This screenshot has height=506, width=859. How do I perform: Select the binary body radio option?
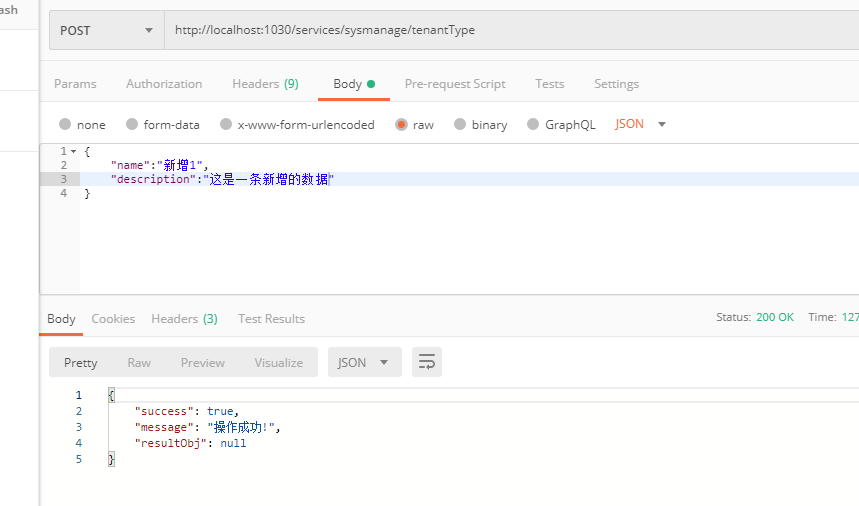point(460,125)
